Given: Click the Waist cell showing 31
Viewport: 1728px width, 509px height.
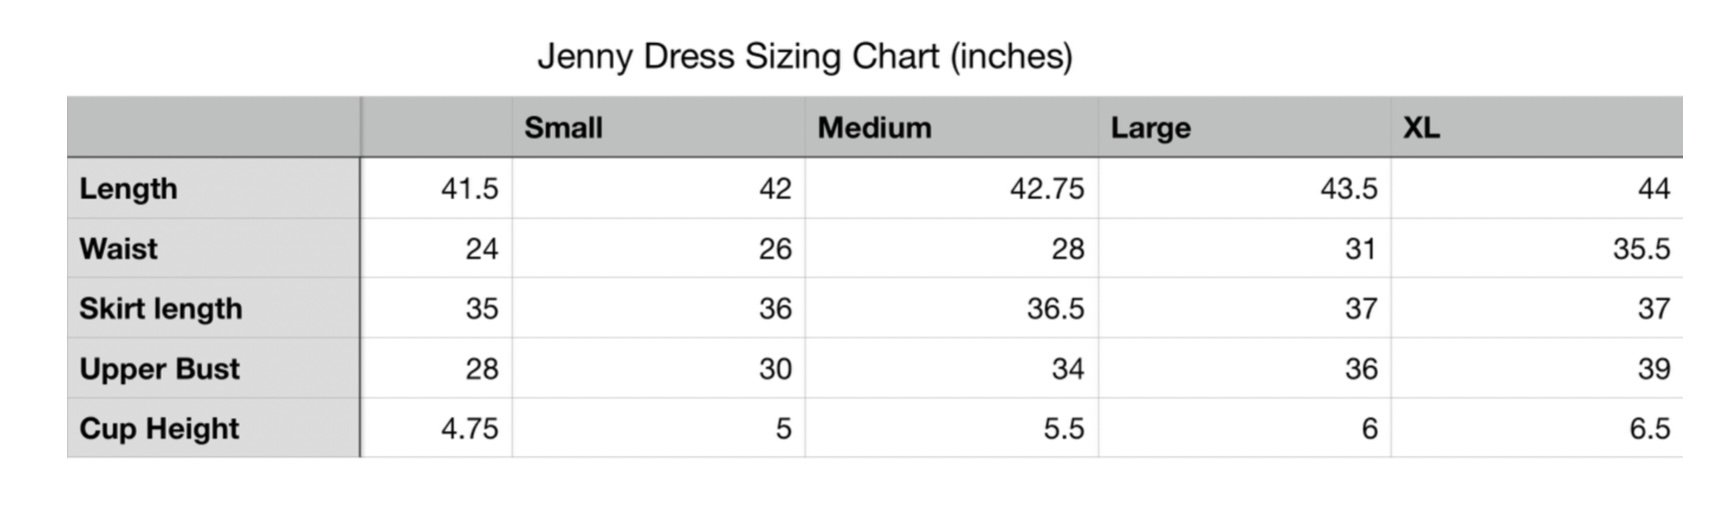Looking at the screenshot, I should tap(1244, 248).
